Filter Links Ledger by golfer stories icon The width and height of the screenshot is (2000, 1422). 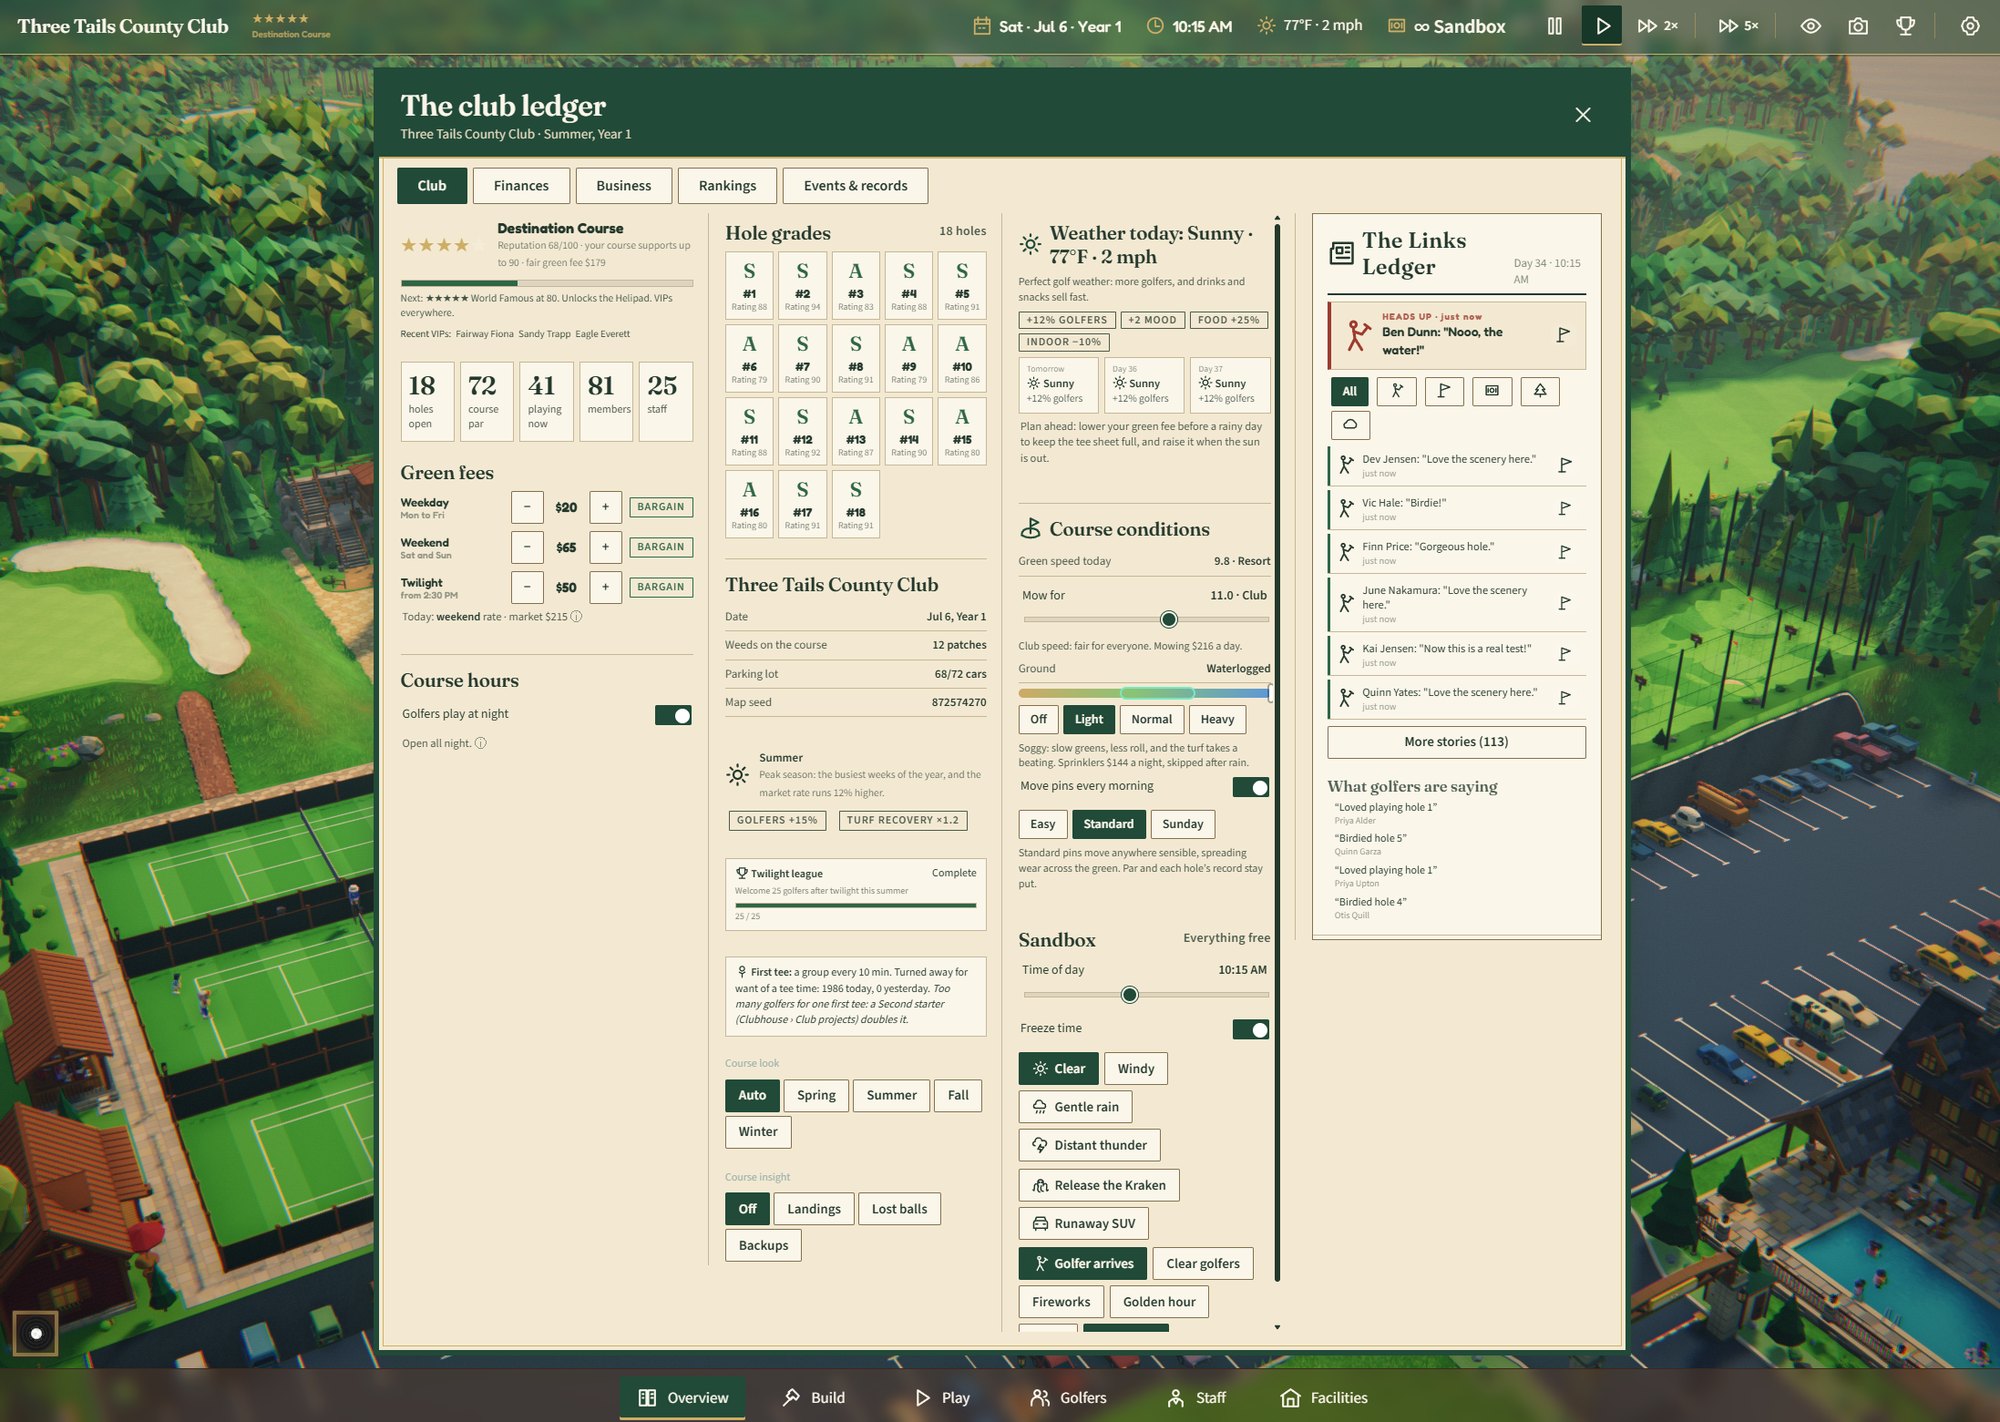click(x=1397, y=391)
